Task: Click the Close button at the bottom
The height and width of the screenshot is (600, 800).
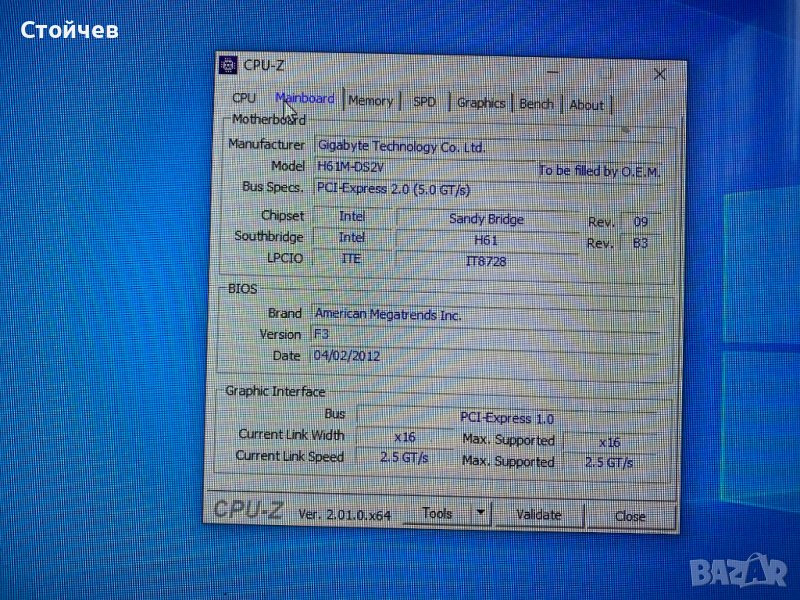Action: [x=630, y=516]
